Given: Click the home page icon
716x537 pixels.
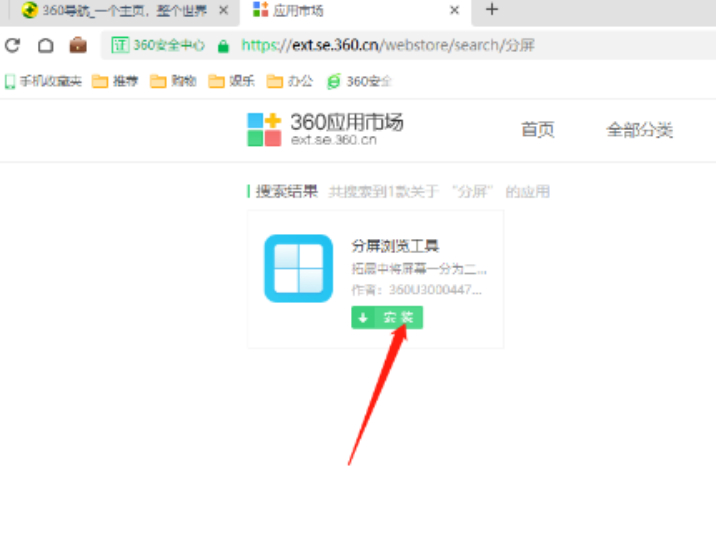Looking at the screenshot, I should click(x=45, y=45).
